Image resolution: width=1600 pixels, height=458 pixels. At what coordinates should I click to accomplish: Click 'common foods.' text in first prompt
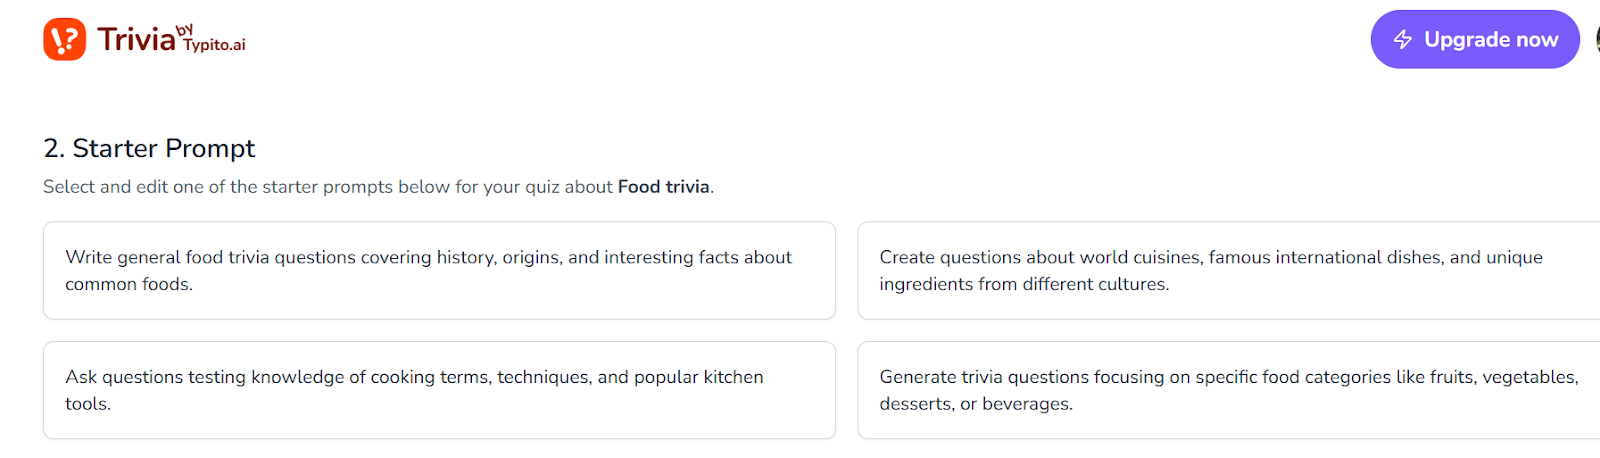tap(129, 284)
